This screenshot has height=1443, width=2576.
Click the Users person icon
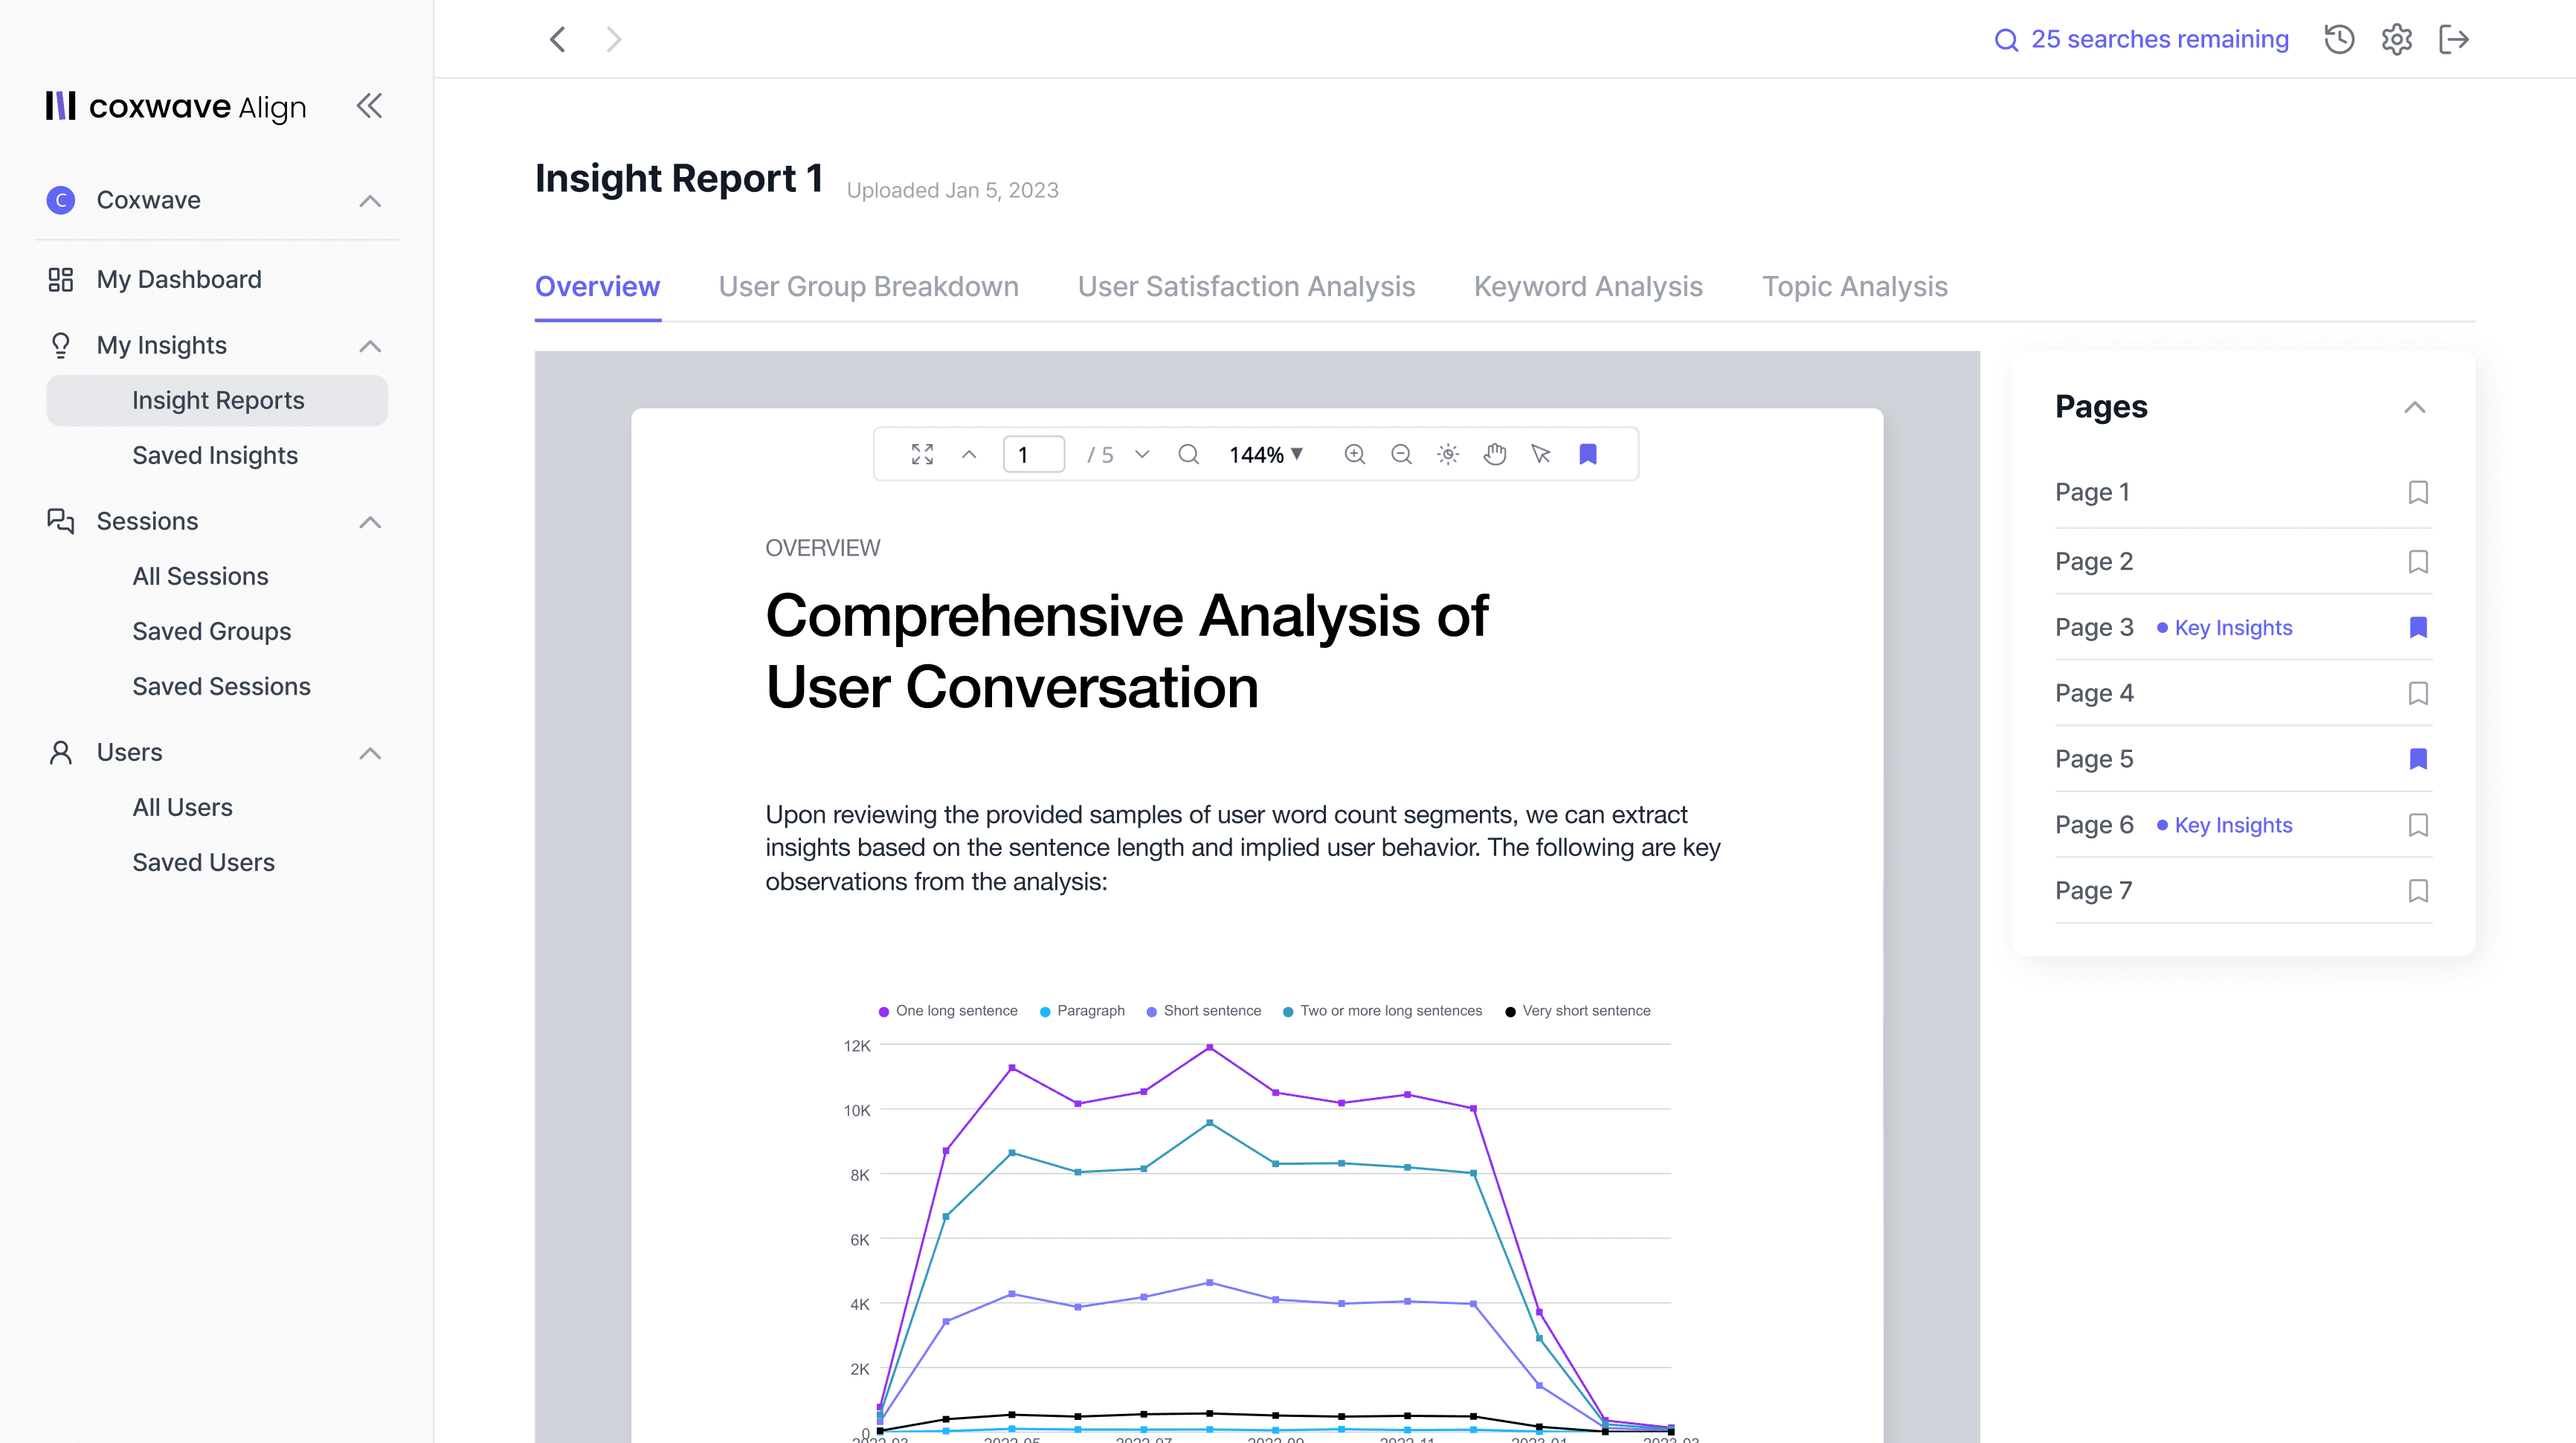(61, 752)
